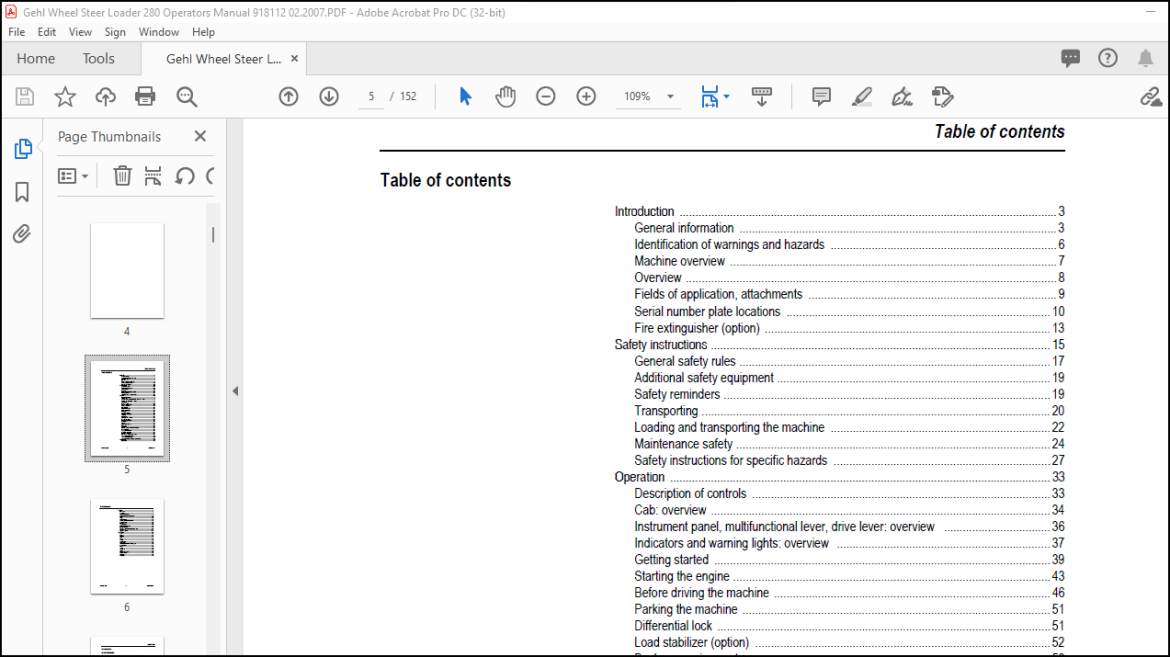
Task: Switch to the Tools tab
Action: (98, 58)
